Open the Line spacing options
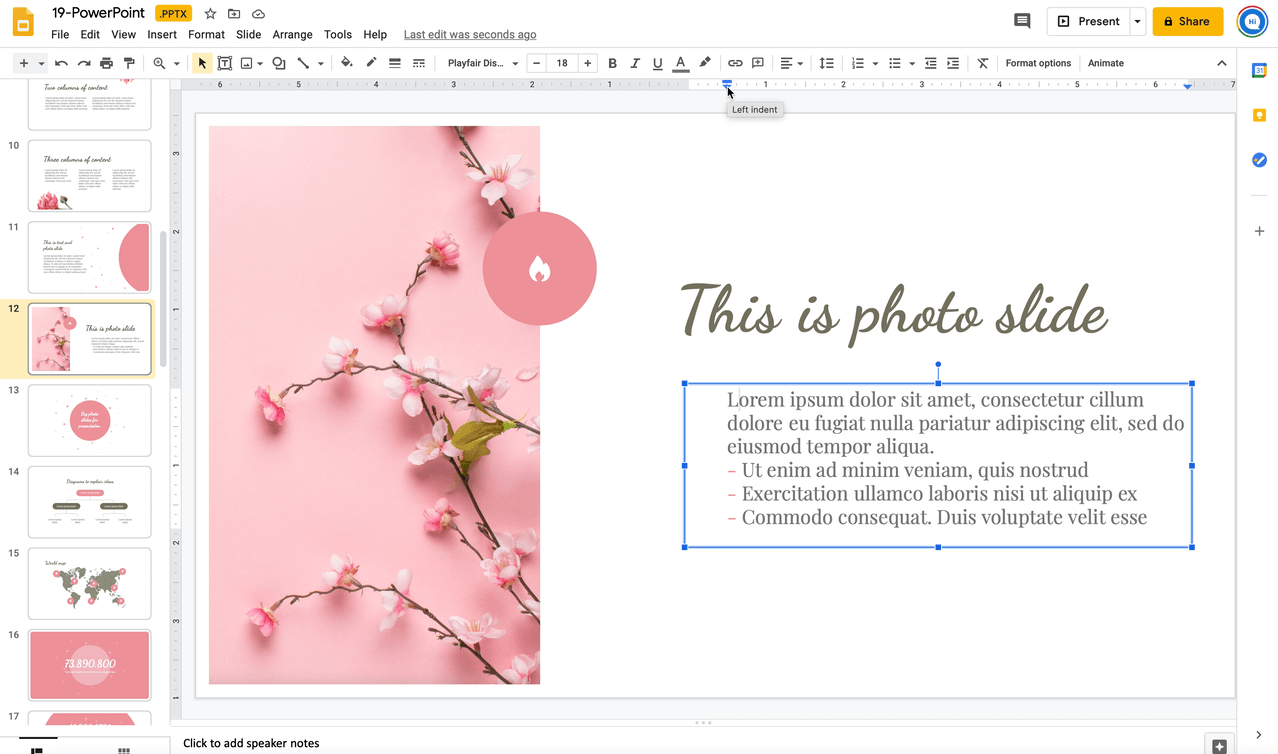This screenshot has height=754, width=1278. coord(826,63)
